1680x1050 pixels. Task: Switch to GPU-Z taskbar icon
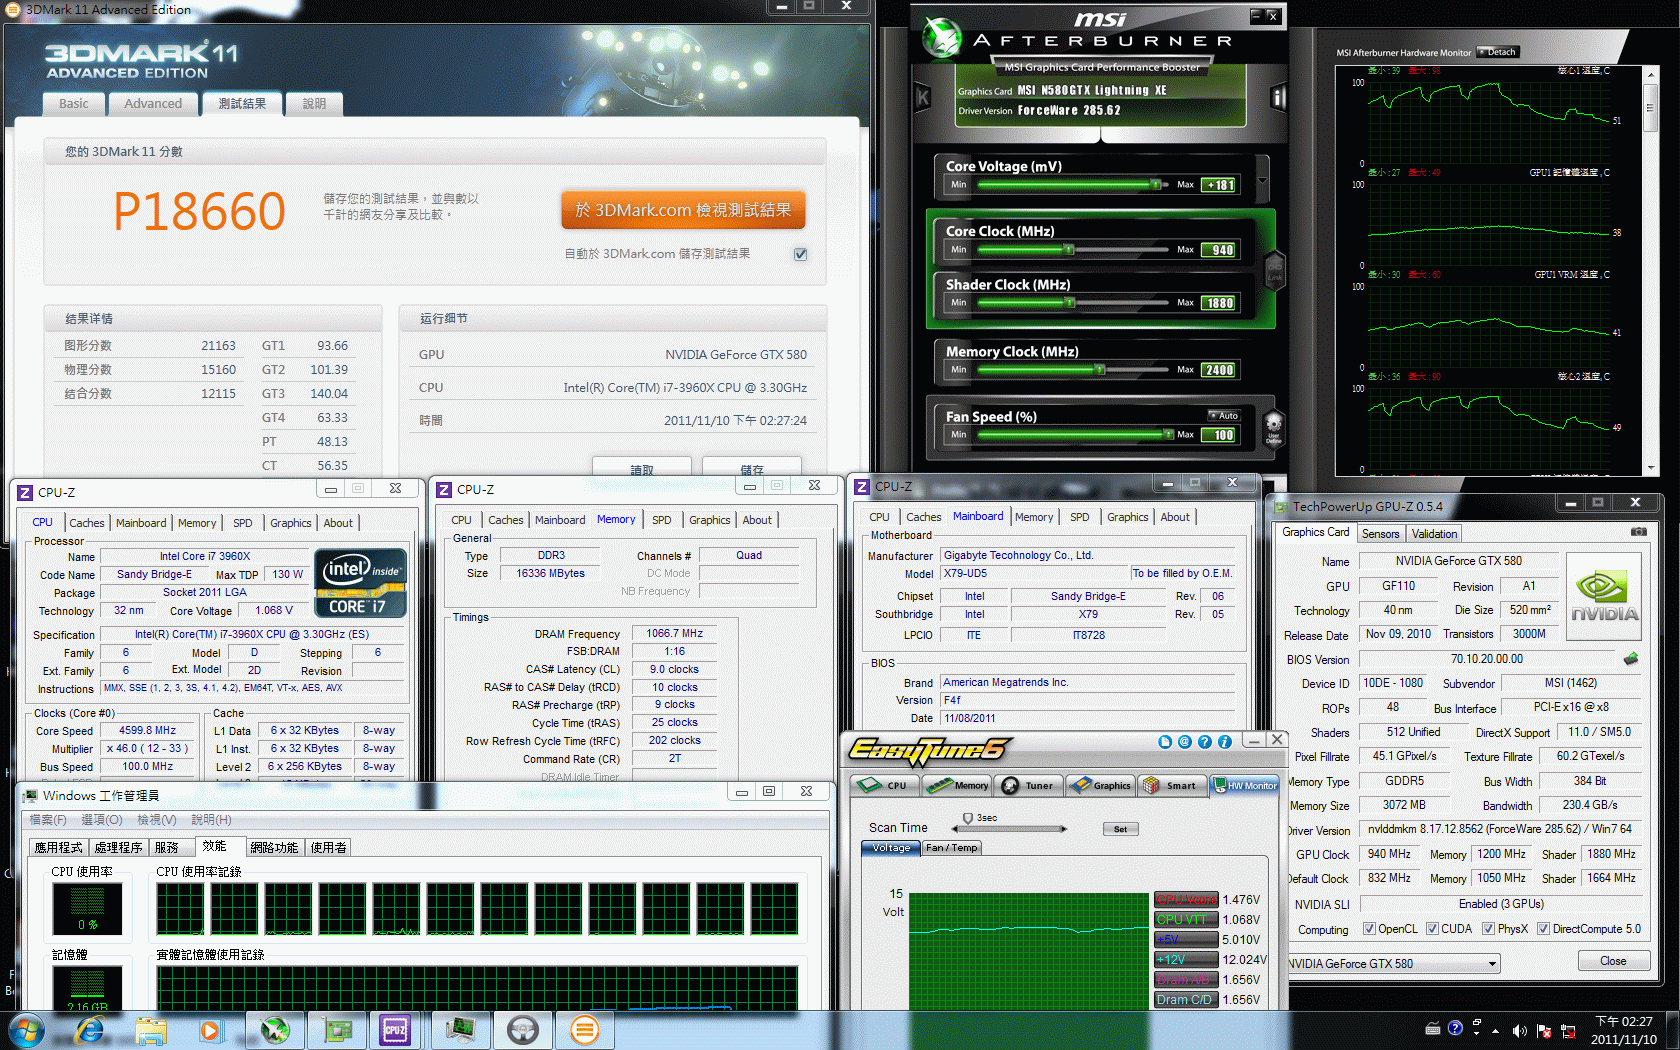[337, 1030]
